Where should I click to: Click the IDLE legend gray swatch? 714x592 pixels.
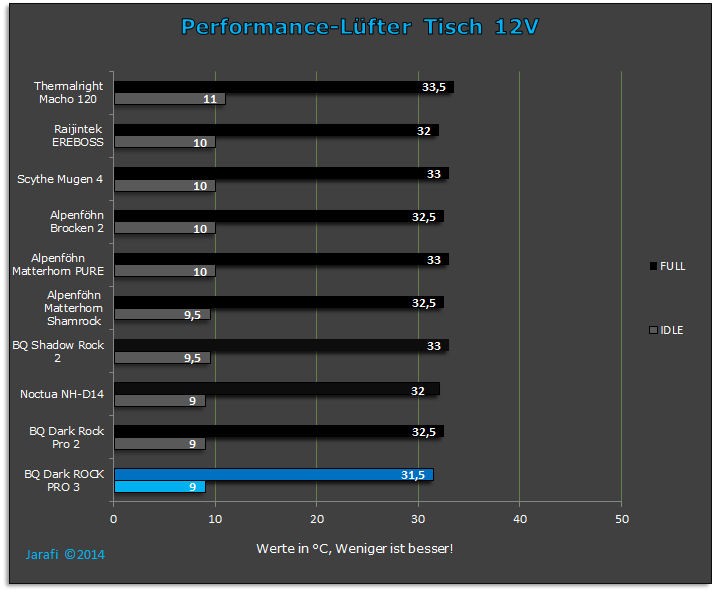(x=653, y=330)
